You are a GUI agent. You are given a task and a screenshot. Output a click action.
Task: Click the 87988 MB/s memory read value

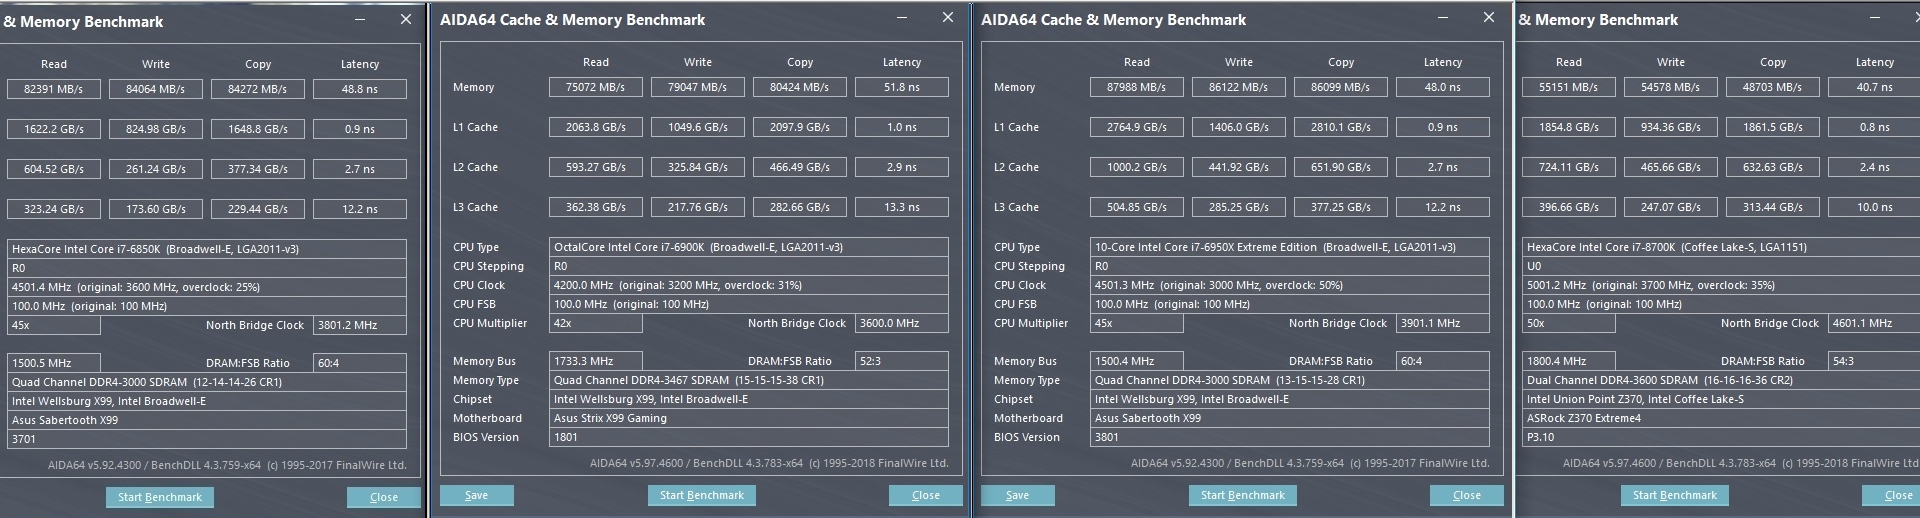[x=1136, y=87]
